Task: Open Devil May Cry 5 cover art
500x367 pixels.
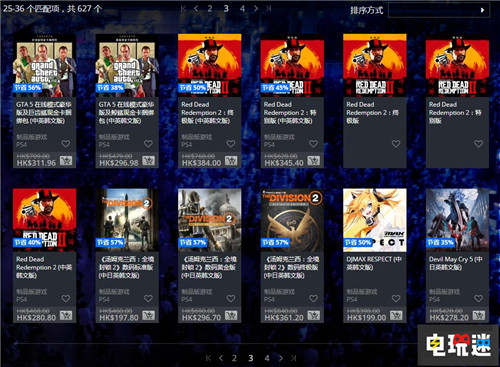Action: [457, 220]
